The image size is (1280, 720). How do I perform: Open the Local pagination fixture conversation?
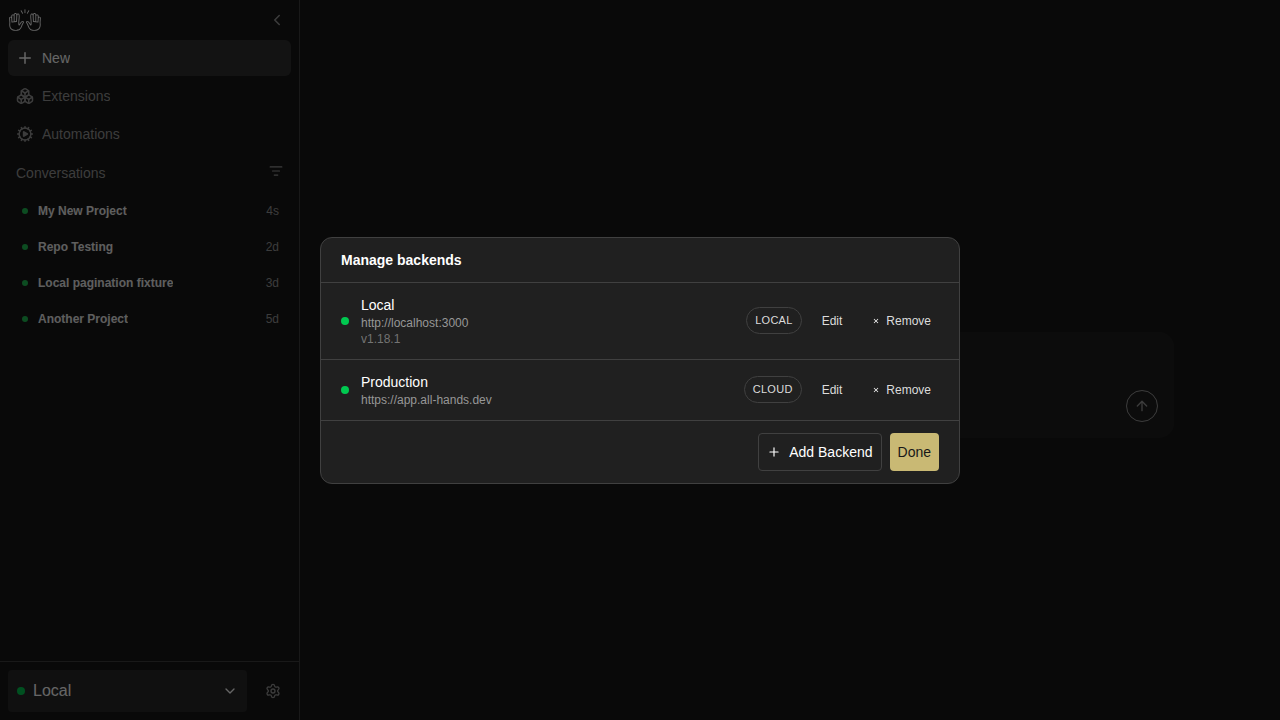[149, 283]
